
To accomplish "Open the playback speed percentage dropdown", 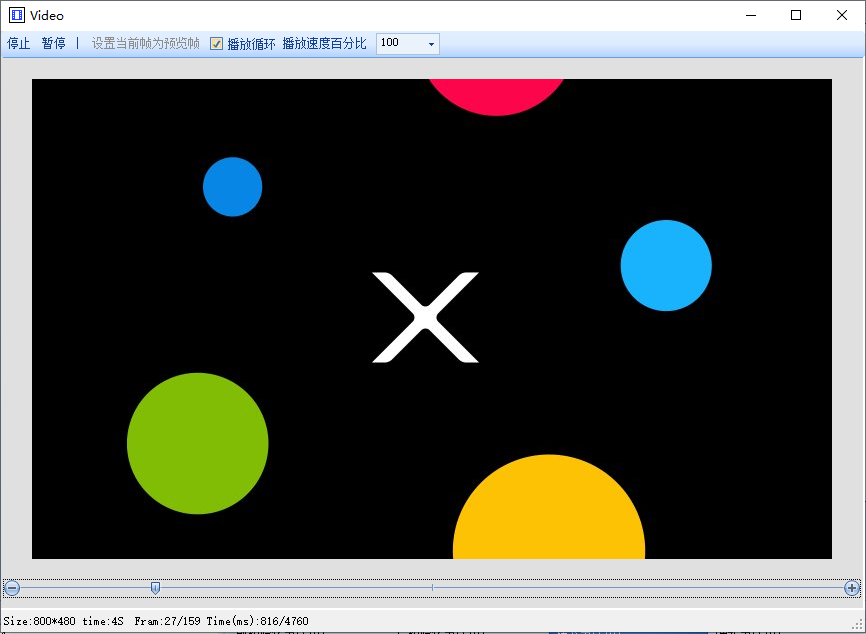I will click(x=432, y=43).
